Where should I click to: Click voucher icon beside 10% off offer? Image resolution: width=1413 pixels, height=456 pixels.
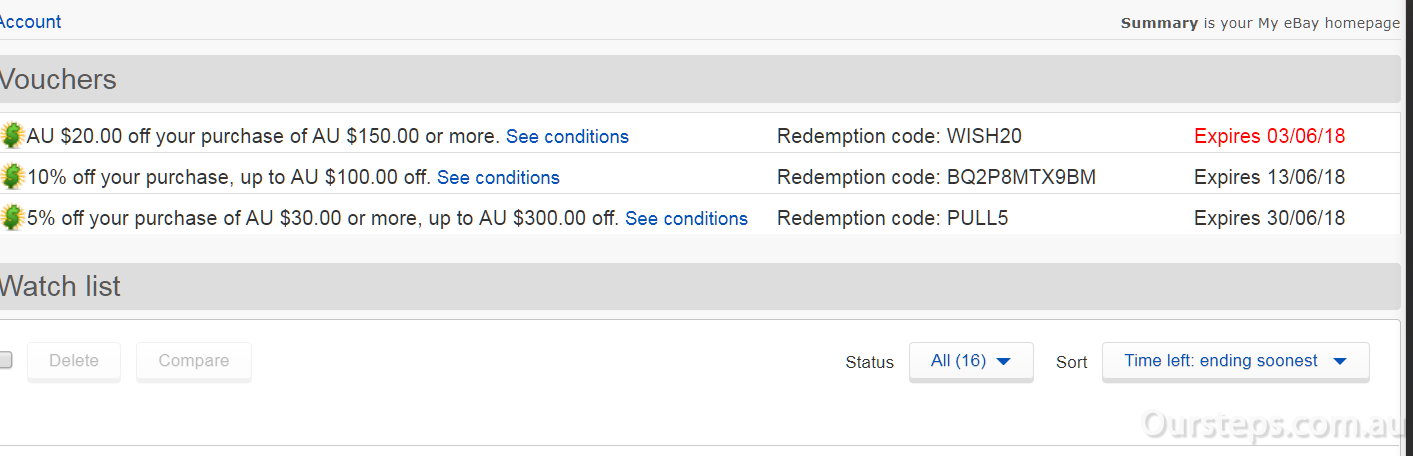pyautogui.click(x=12, y=177)
